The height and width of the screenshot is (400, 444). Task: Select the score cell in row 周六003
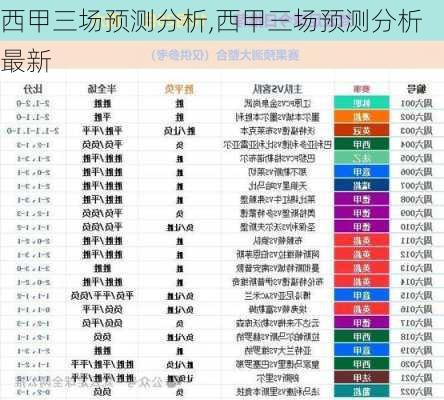[33, 131]
